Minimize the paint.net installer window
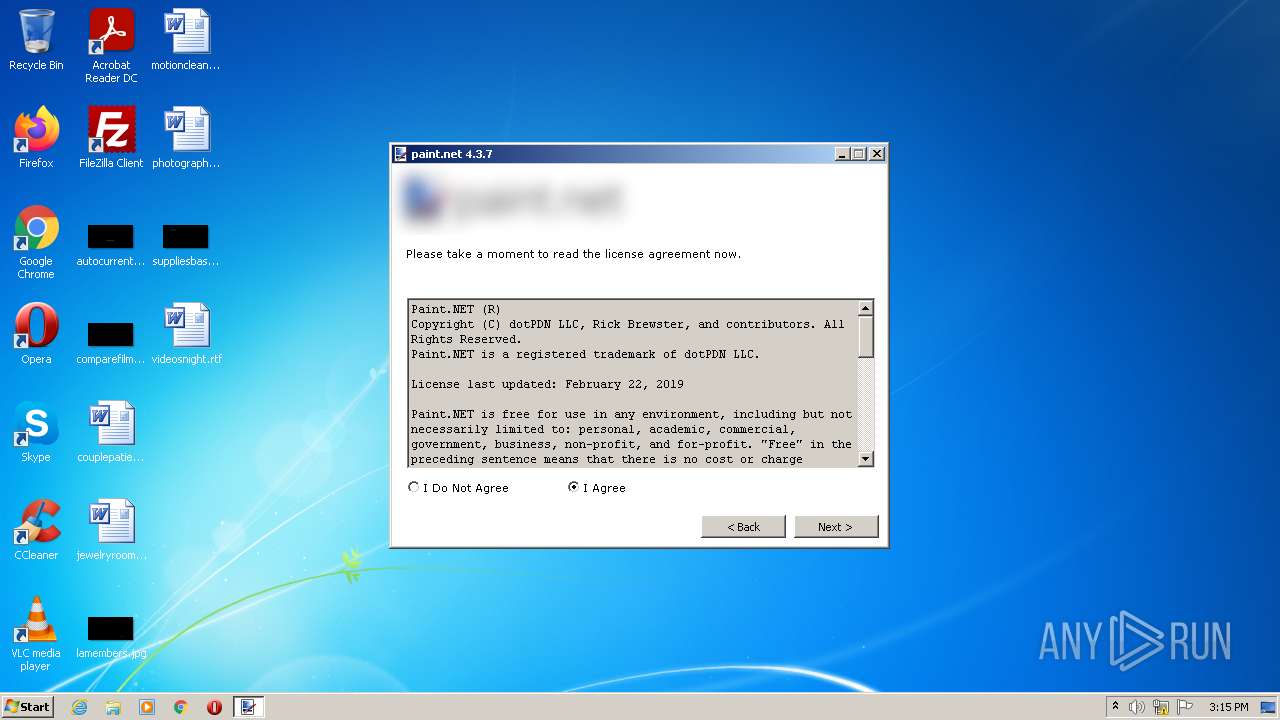Screen dimensions: 1280x720 click(x=842, y=154)
